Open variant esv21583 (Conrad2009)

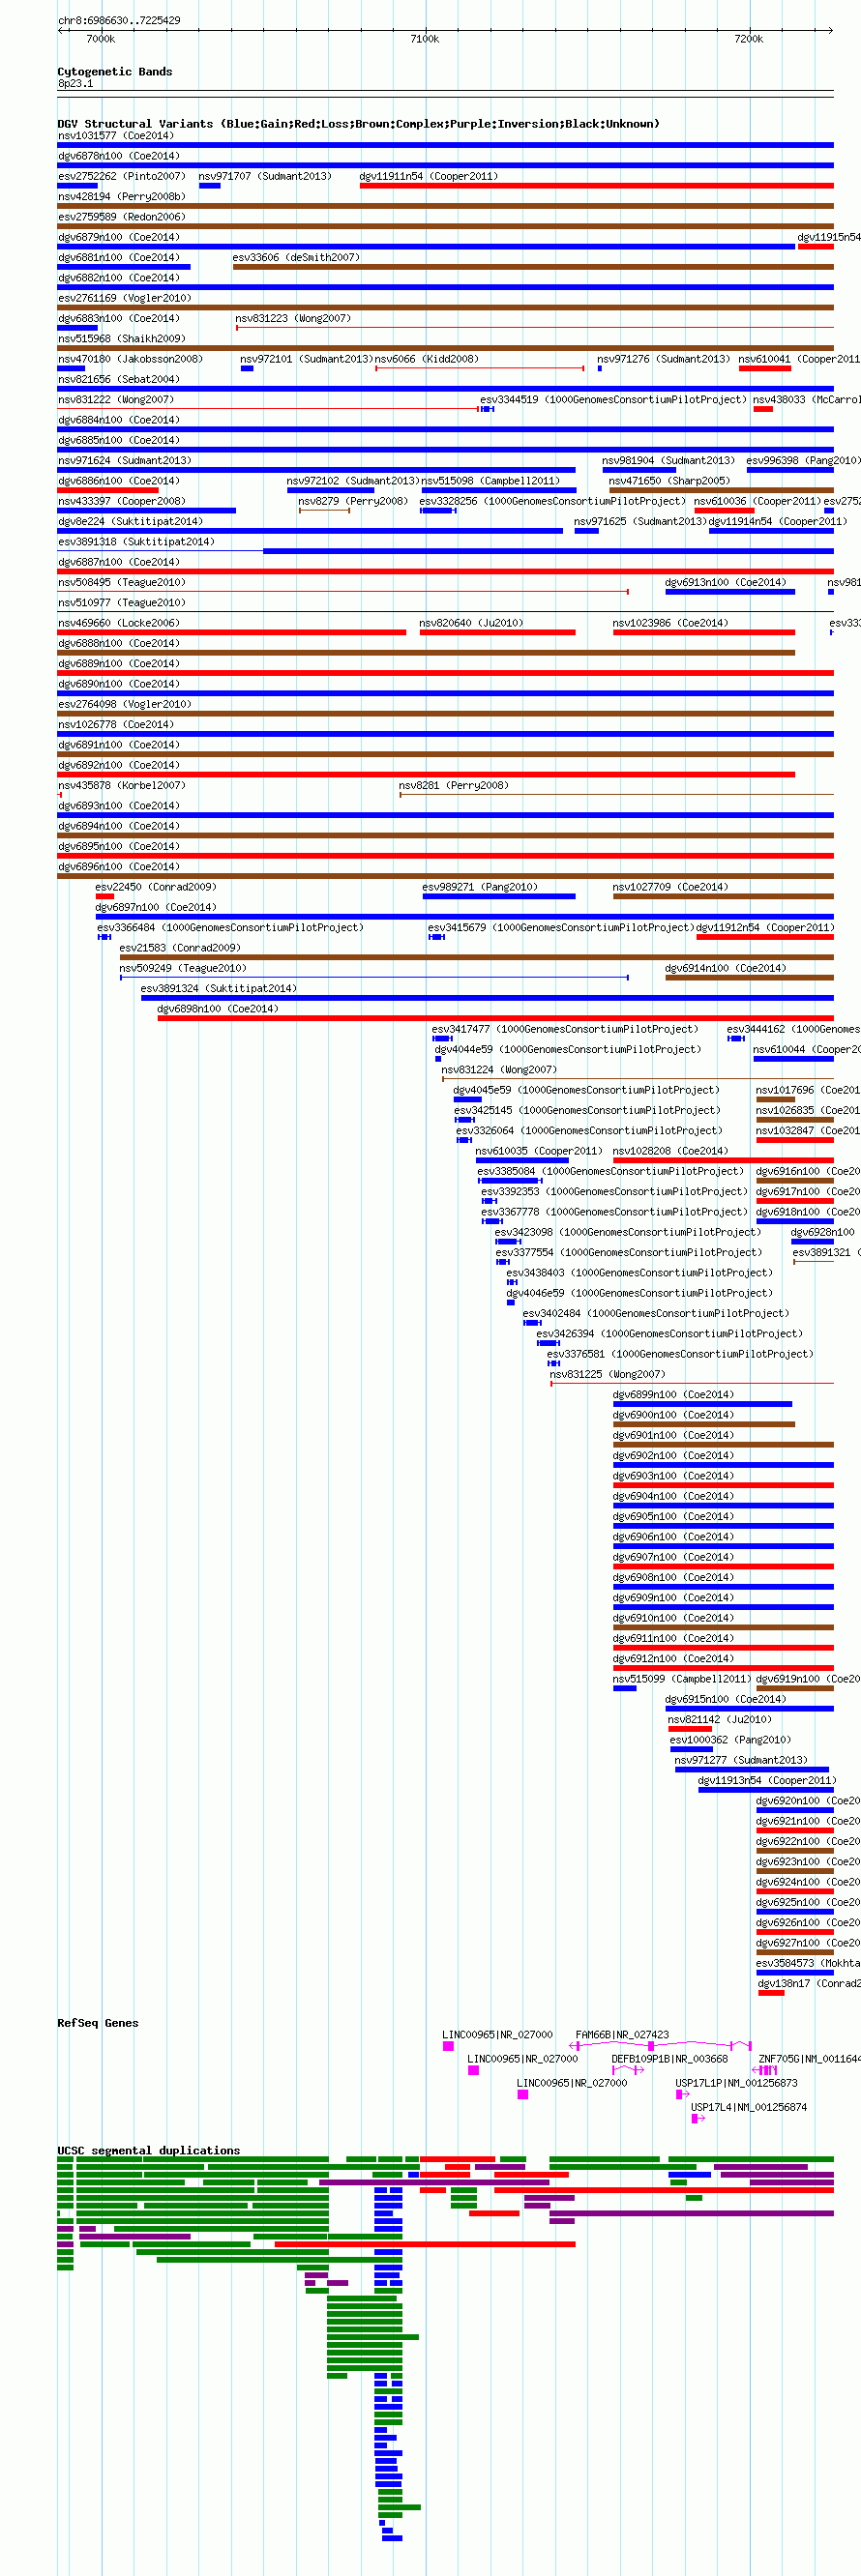tap(180, 948)
